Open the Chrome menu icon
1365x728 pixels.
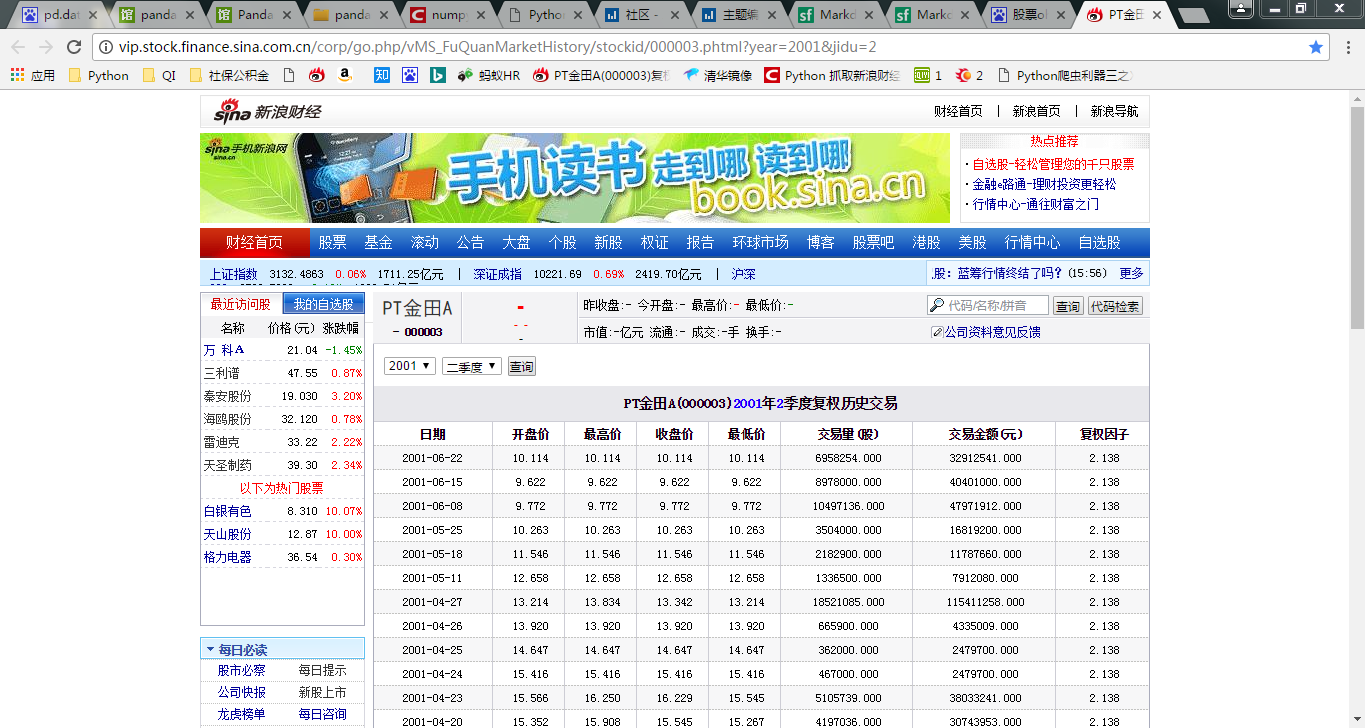[1346, 47]
